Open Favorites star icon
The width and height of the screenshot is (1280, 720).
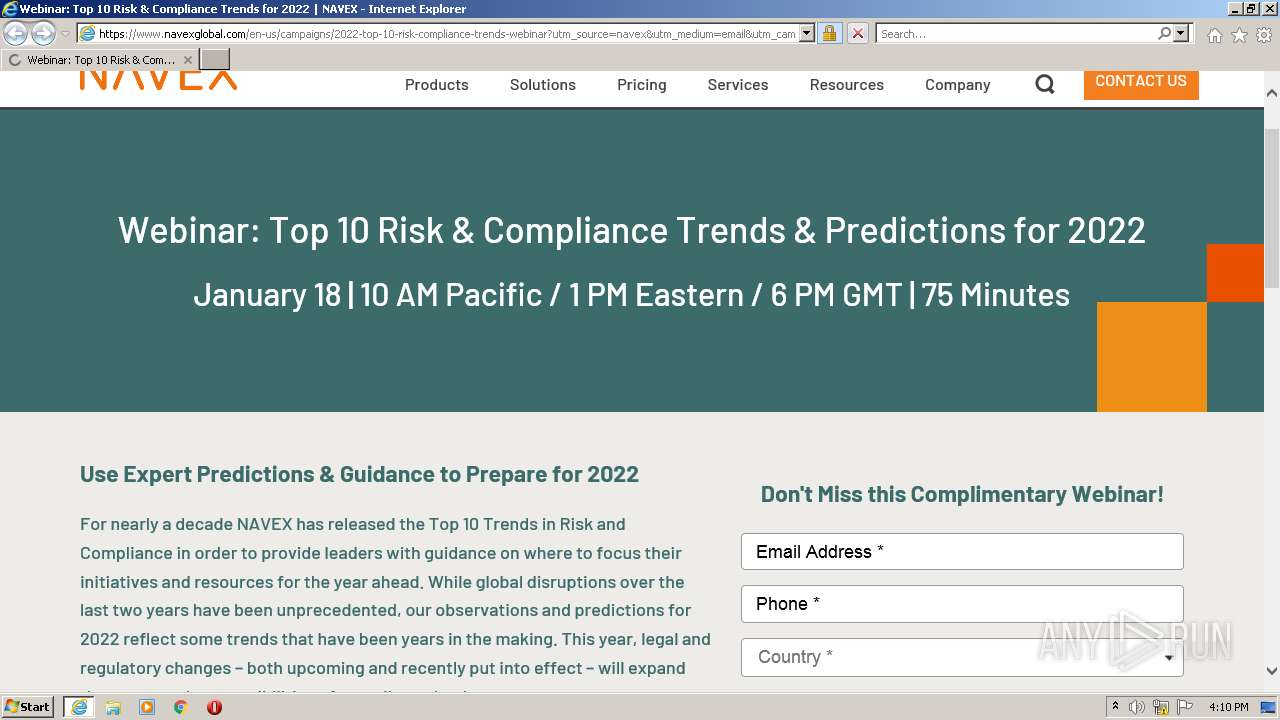tap(1239, 35)
